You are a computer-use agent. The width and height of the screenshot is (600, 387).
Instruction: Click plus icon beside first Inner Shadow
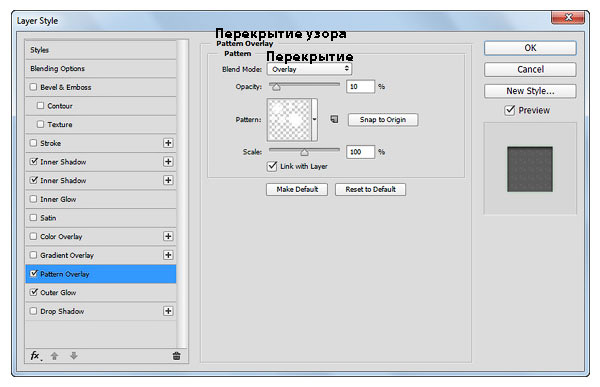coord(168,162)
